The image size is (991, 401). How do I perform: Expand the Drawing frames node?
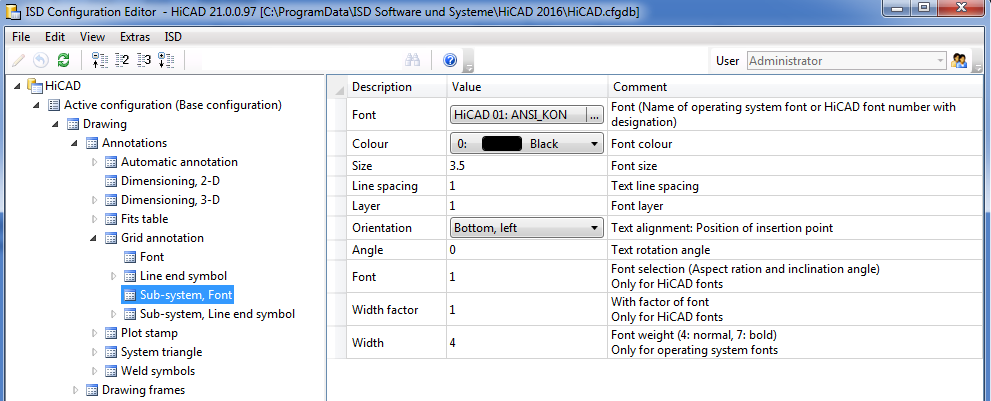coord(75,390)
